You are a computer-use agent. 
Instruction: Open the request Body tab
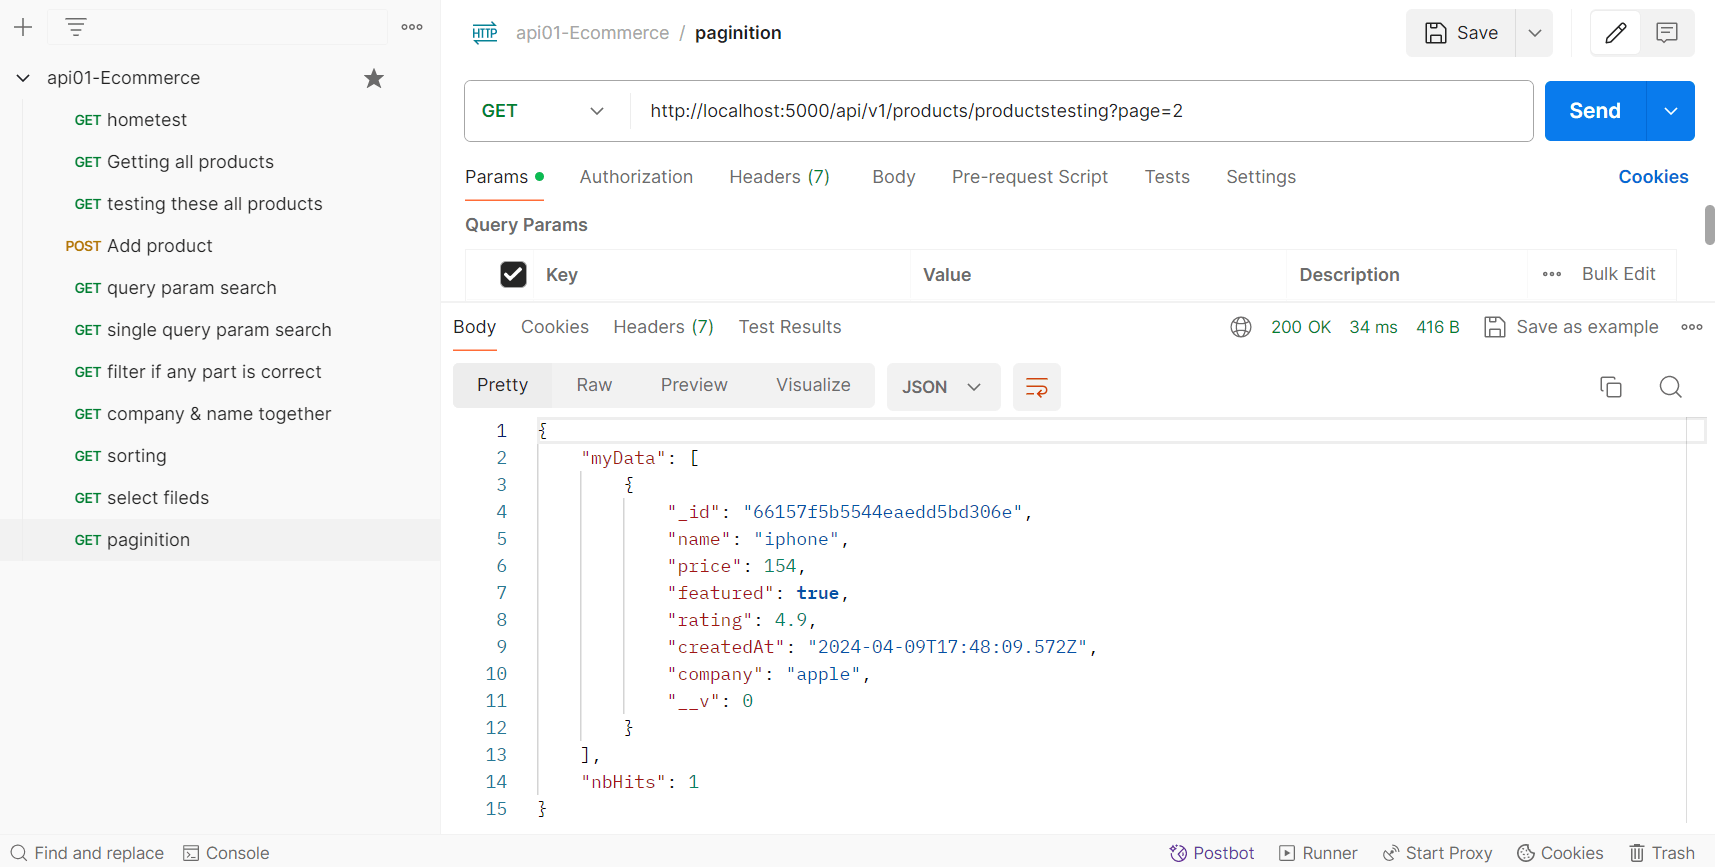point(893,177)
